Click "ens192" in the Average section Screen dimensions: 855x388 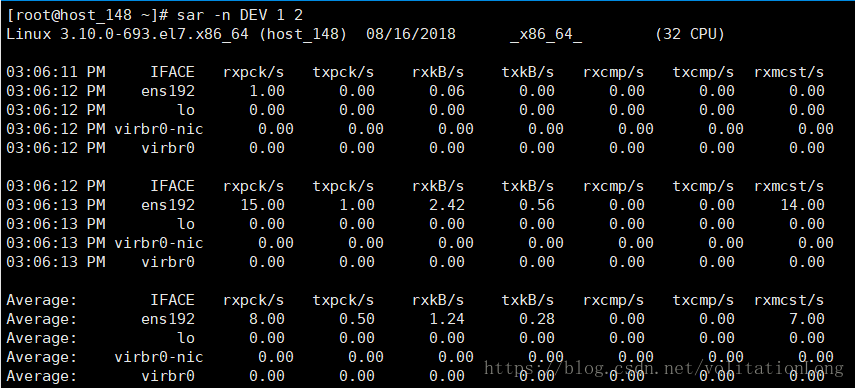click(168, 319)
